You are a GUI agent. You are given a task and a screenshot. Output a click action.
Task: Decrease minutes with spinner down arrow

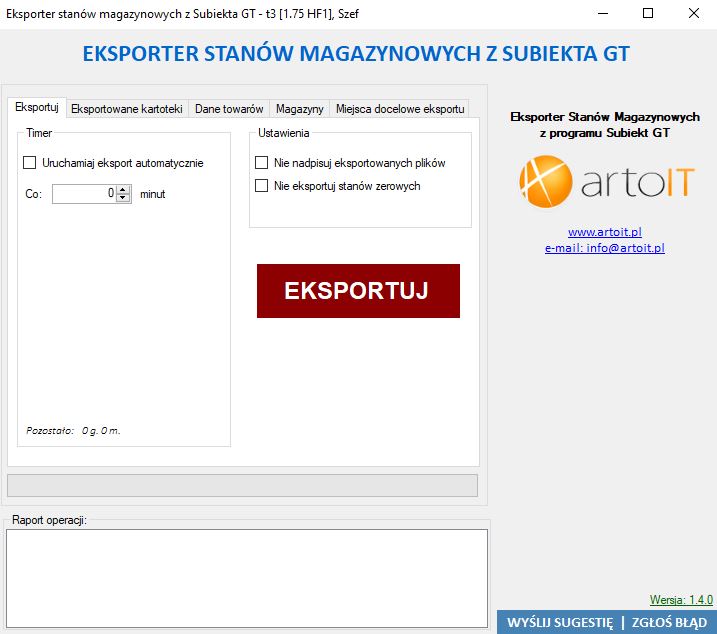124,198
